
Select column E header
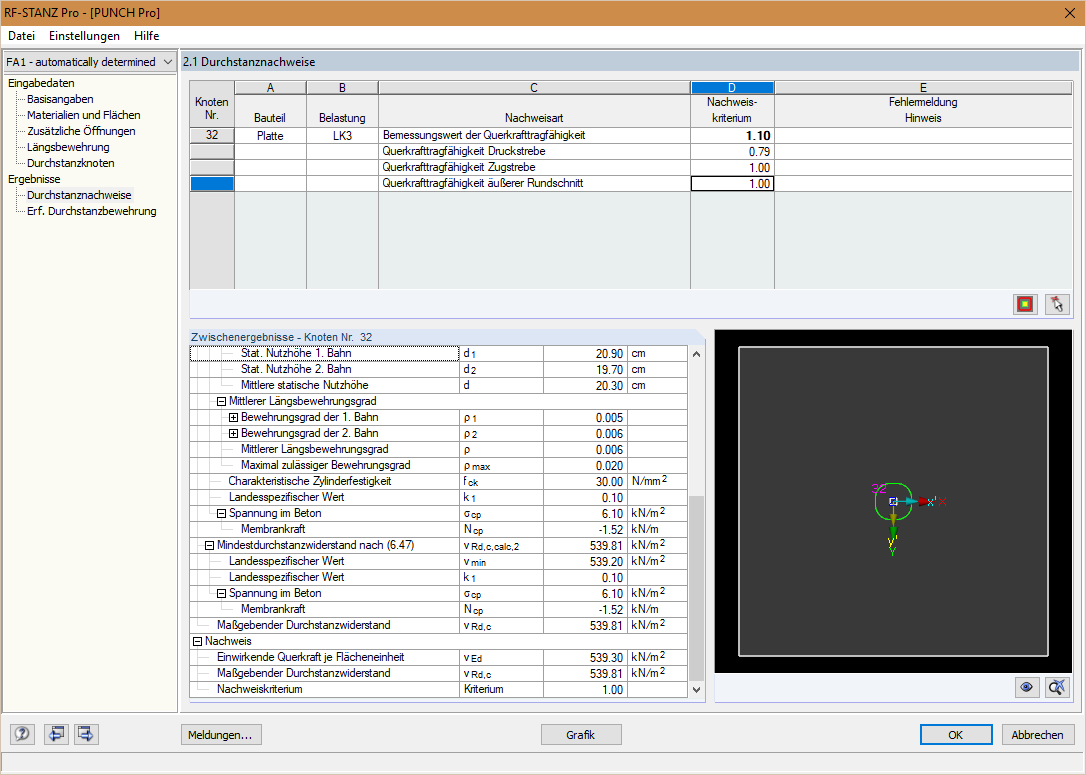pyautogui.click(x=923, y=87)
